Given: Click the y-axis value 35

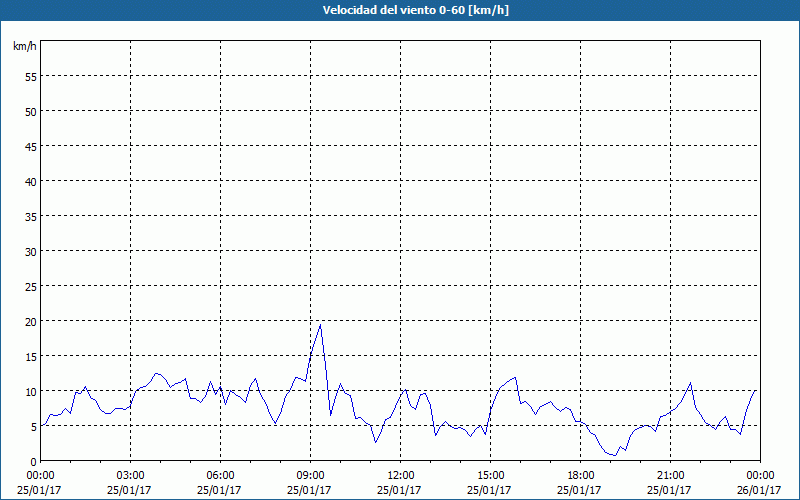Looking at the screenshot, I should click(x=31, y=216).
